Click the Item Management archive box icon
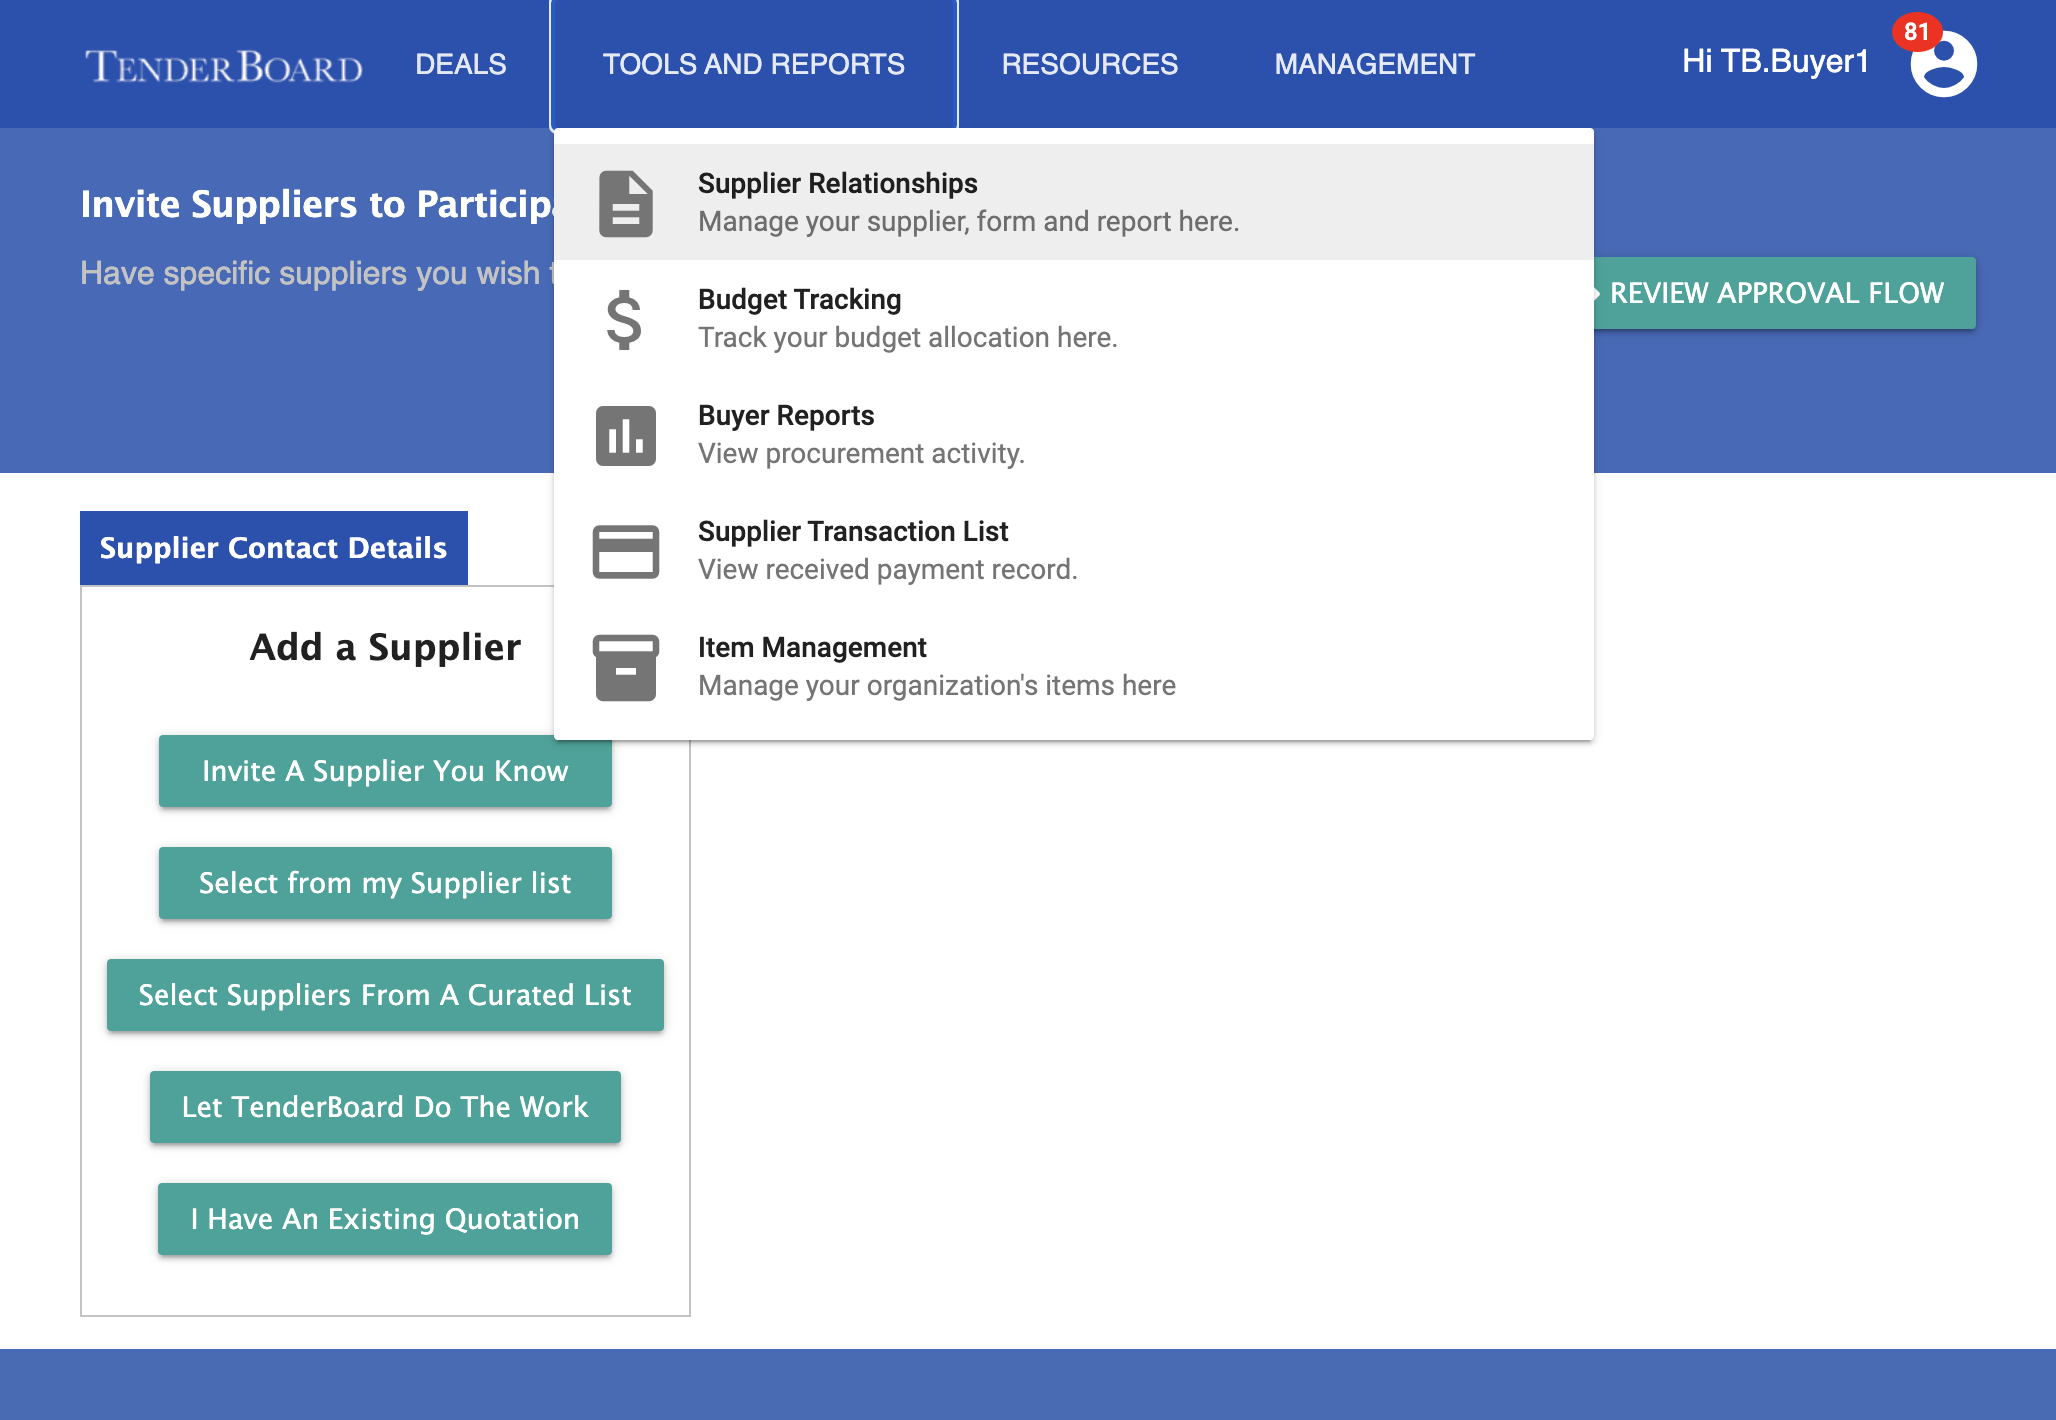The image size is (2056, 1420). pos(626,667)
